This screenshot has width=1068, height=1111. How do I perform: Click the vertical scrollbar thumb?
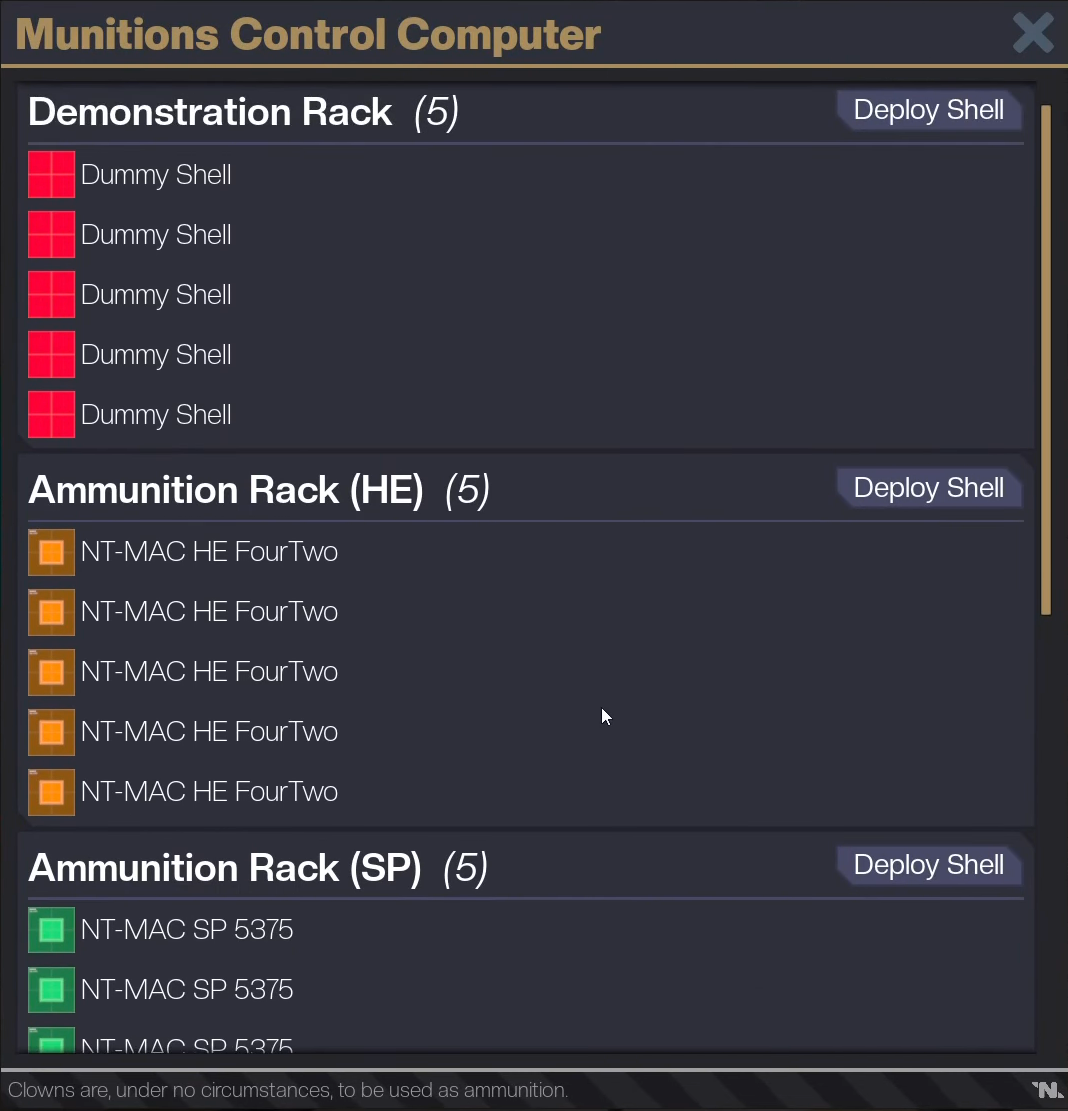click(1046, 360)
